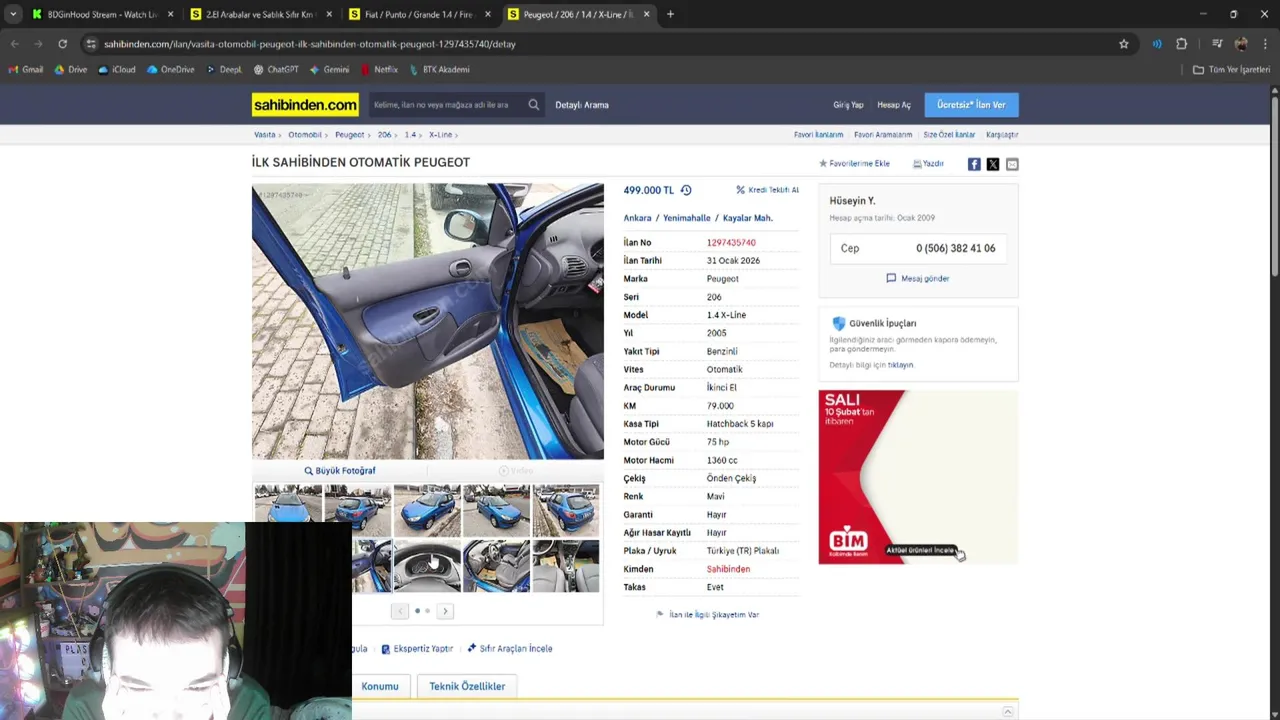Click the browser address bar URL
1280x720 pixels.
(x=310, y=44)
